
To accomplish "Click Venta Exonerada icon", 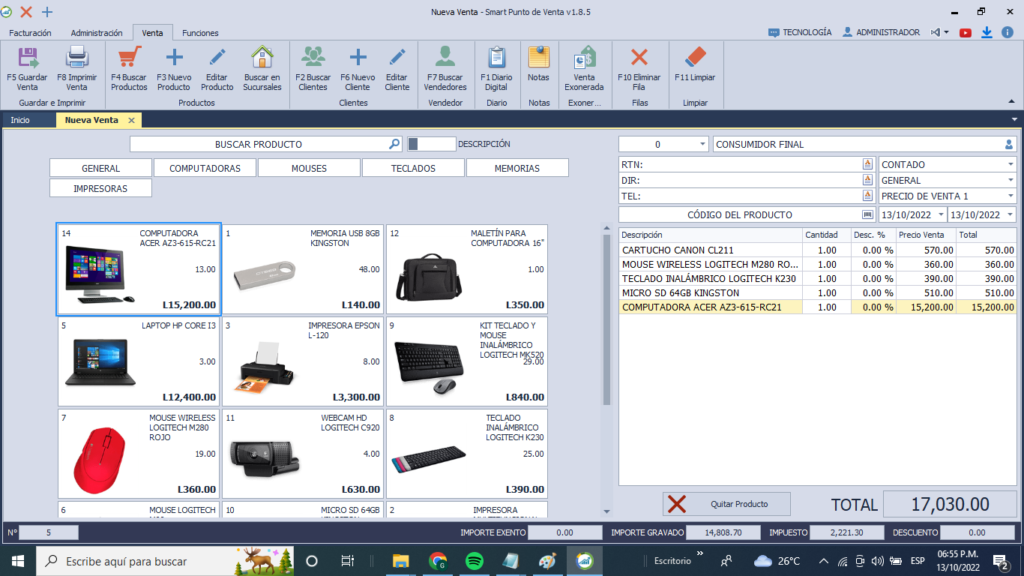I will pos(584,60).
